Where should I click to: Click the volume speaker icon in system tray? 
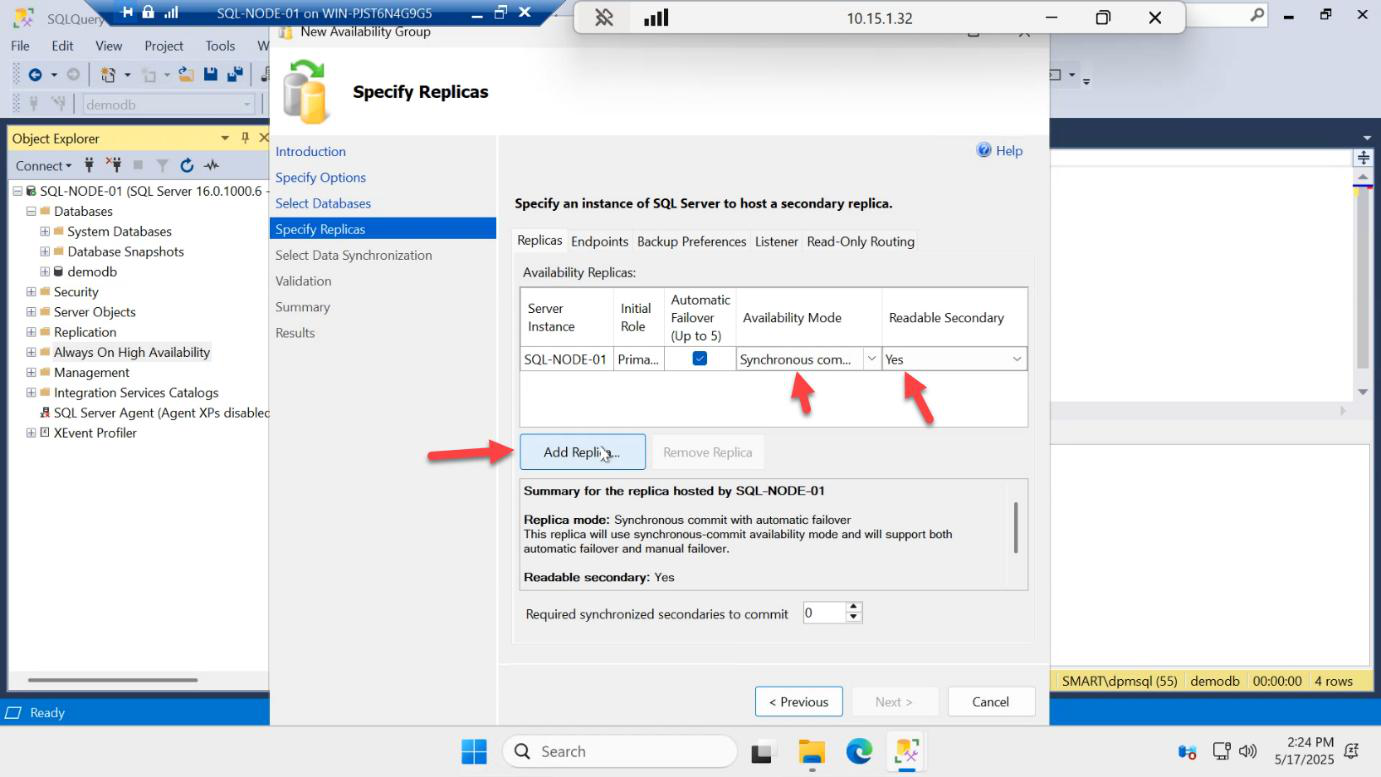coord(1247,751)
